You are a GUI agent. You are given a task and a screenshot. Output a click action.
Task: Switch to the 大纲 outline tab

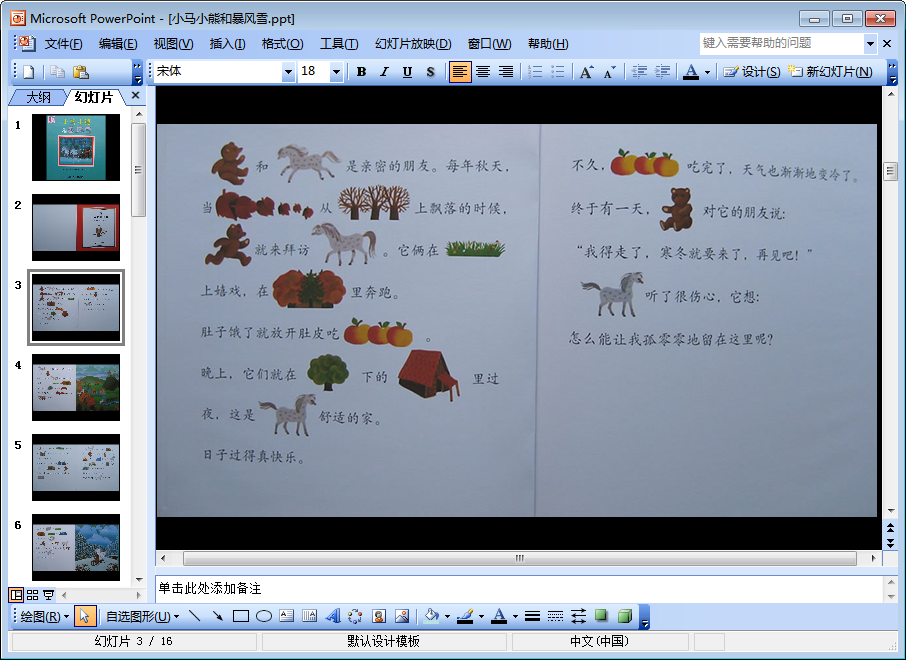(x=38, y=98)
